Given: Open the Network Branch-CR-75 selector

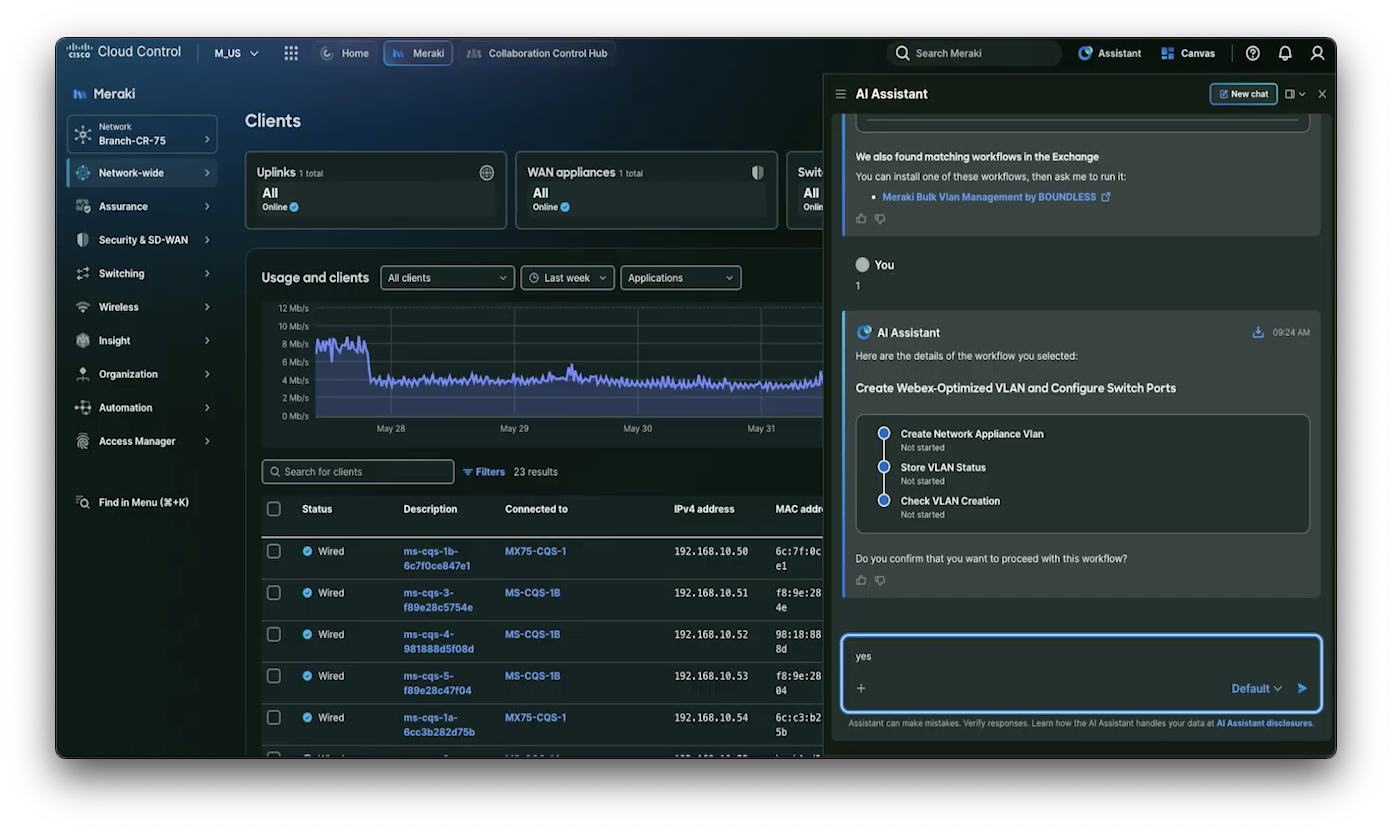Looking at the screenshot, I should click(x=142, y=134).
